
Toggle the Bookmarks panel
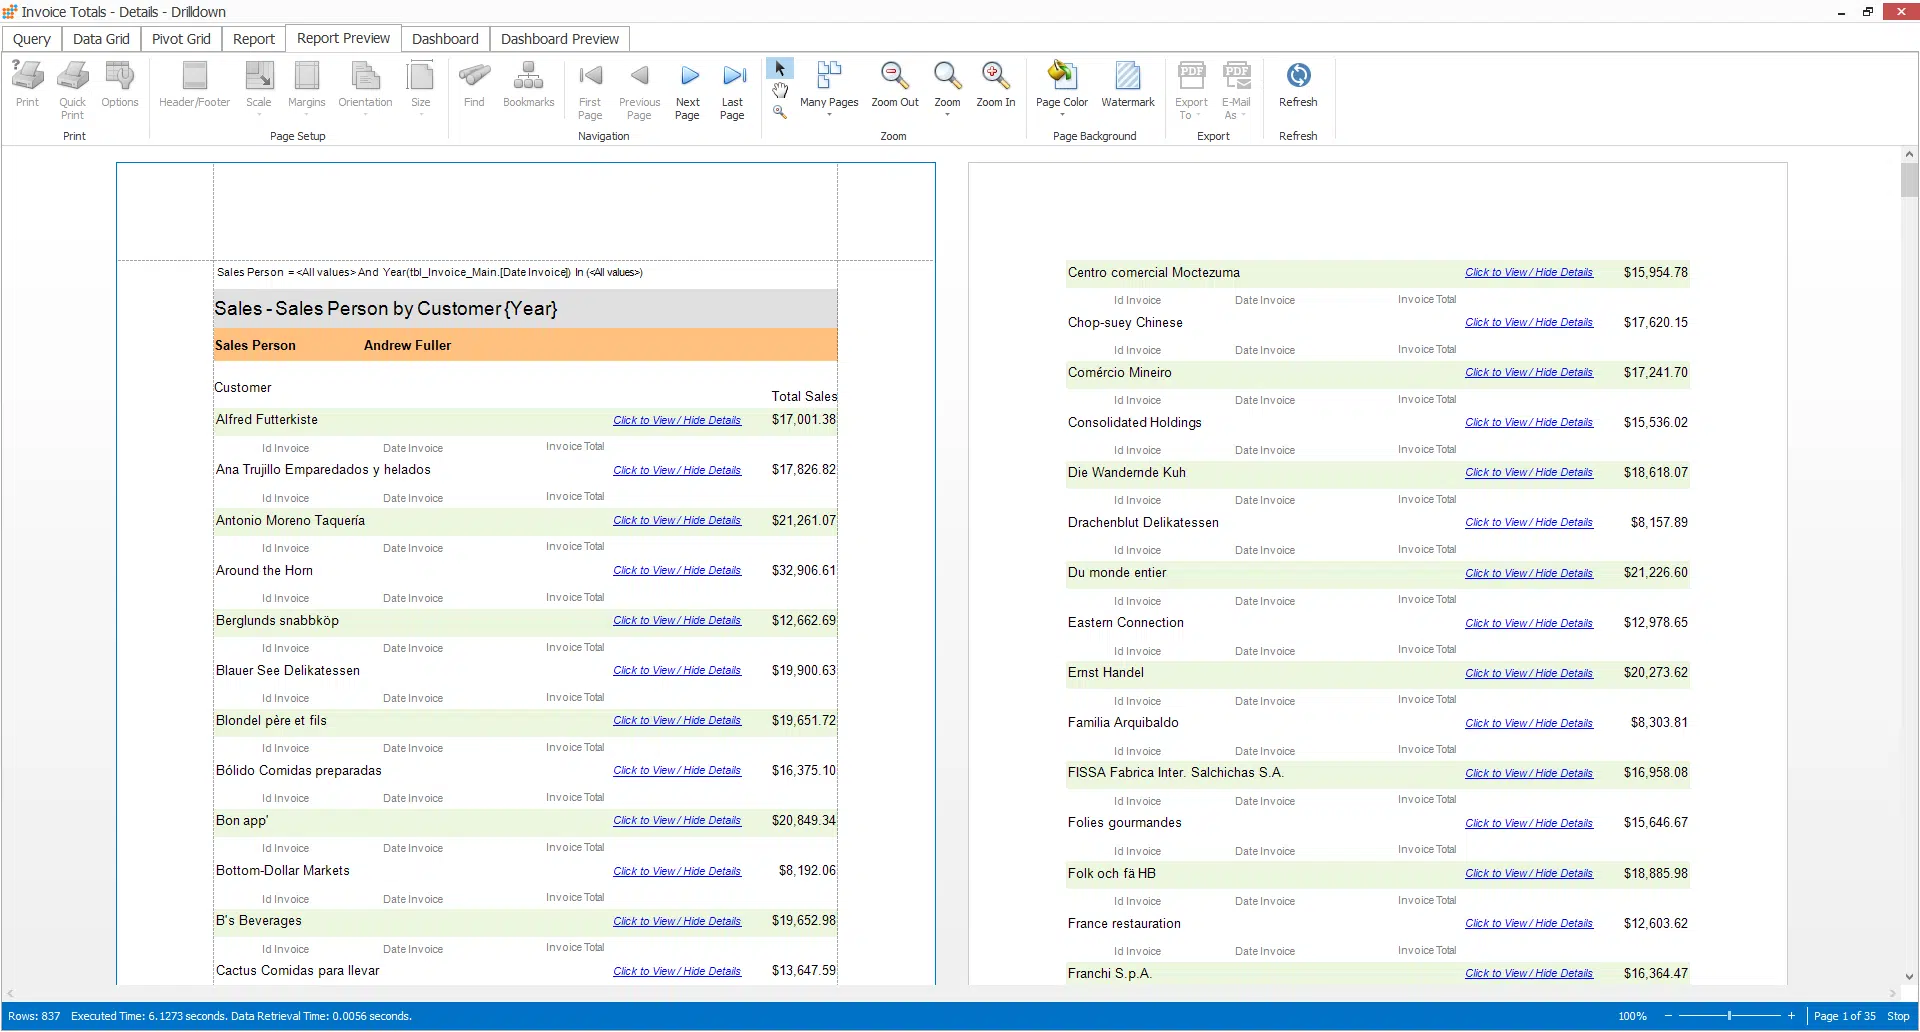(x=528, y=84)
